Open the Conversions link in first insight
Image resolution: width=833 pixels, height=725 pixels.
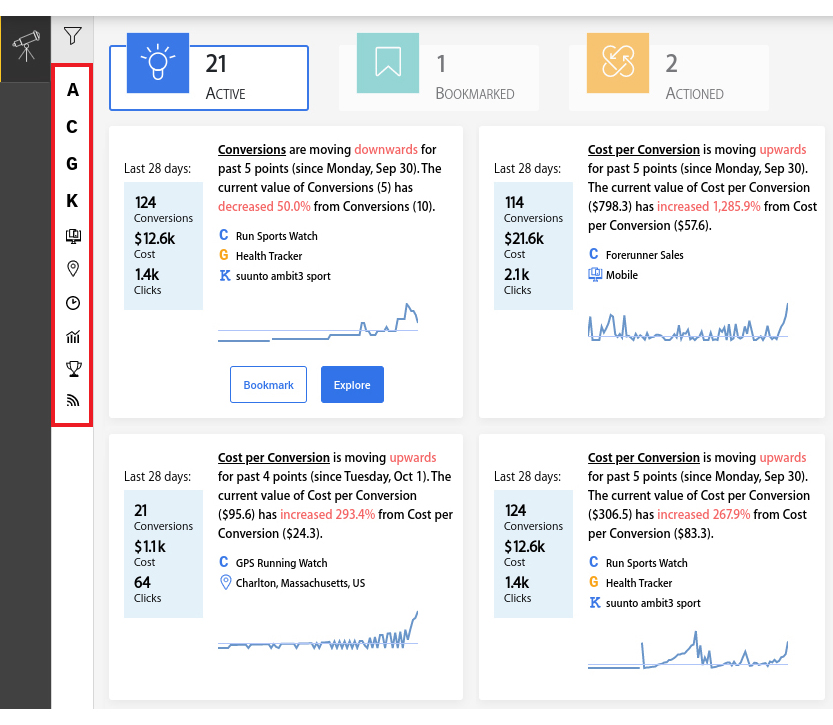click(x=252, y=150)
